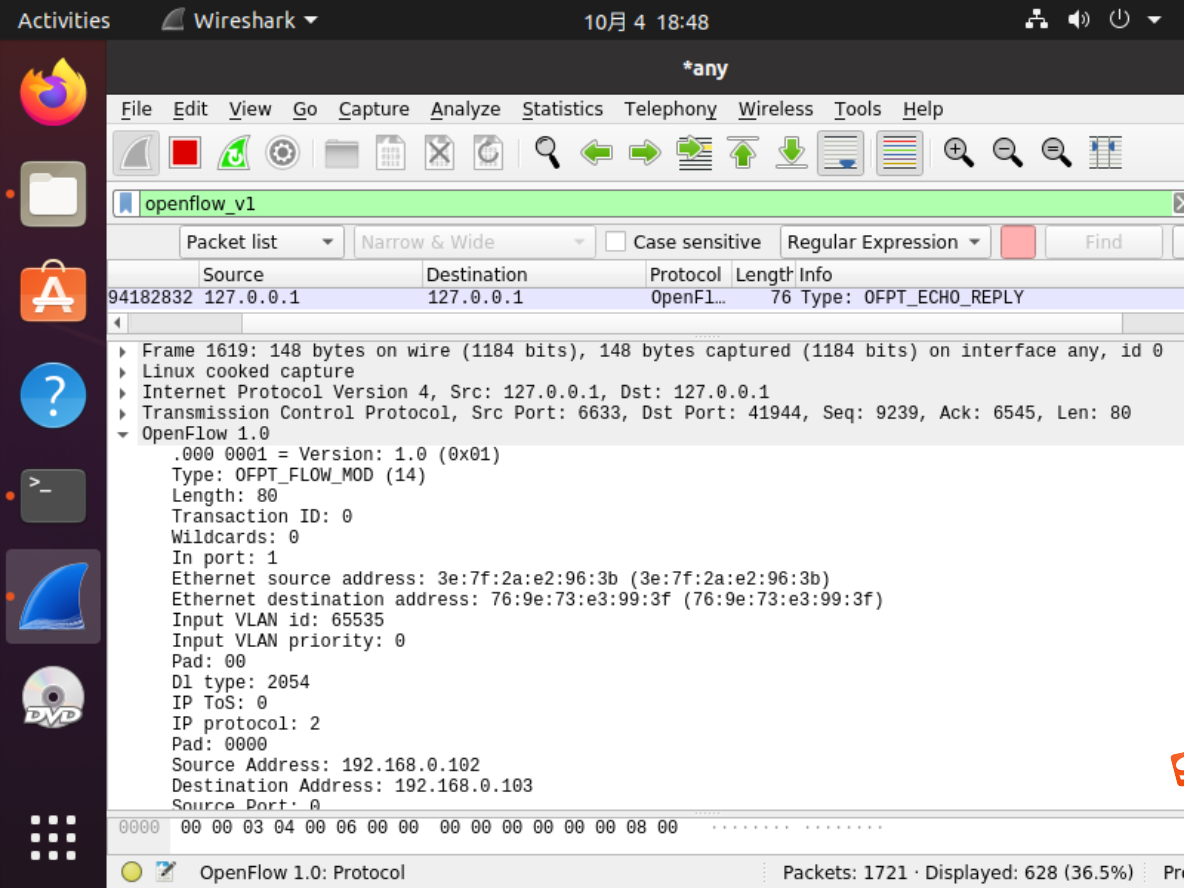Expand the Frame 1619 tree row
This screenshot has width=1184, height=888.
click(123, 351)
